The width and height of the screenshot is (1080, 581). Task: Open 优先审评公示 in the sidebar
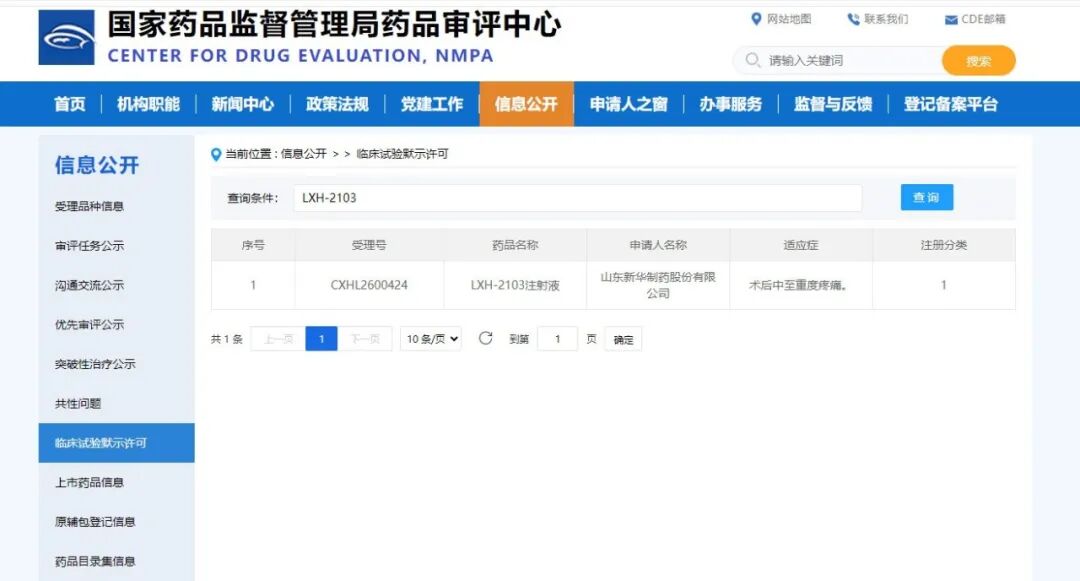[x=90, y=324]
